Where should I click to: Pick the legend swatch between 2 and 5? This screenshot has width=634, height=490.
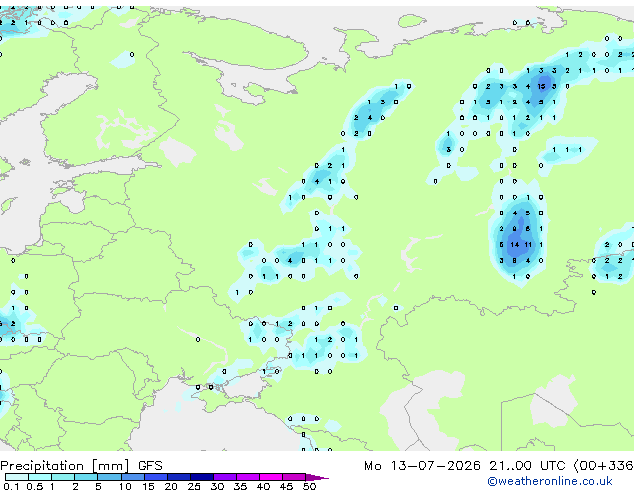[86, 477]
